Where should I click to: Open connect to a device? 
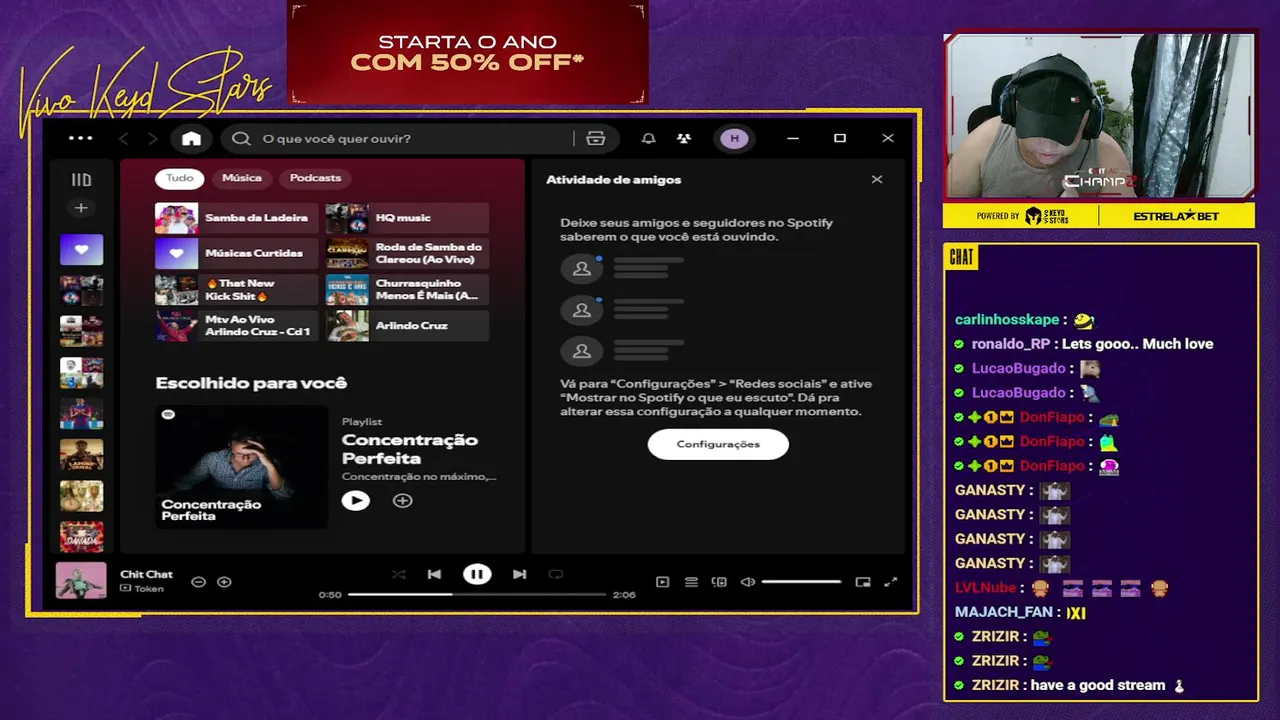719,582
